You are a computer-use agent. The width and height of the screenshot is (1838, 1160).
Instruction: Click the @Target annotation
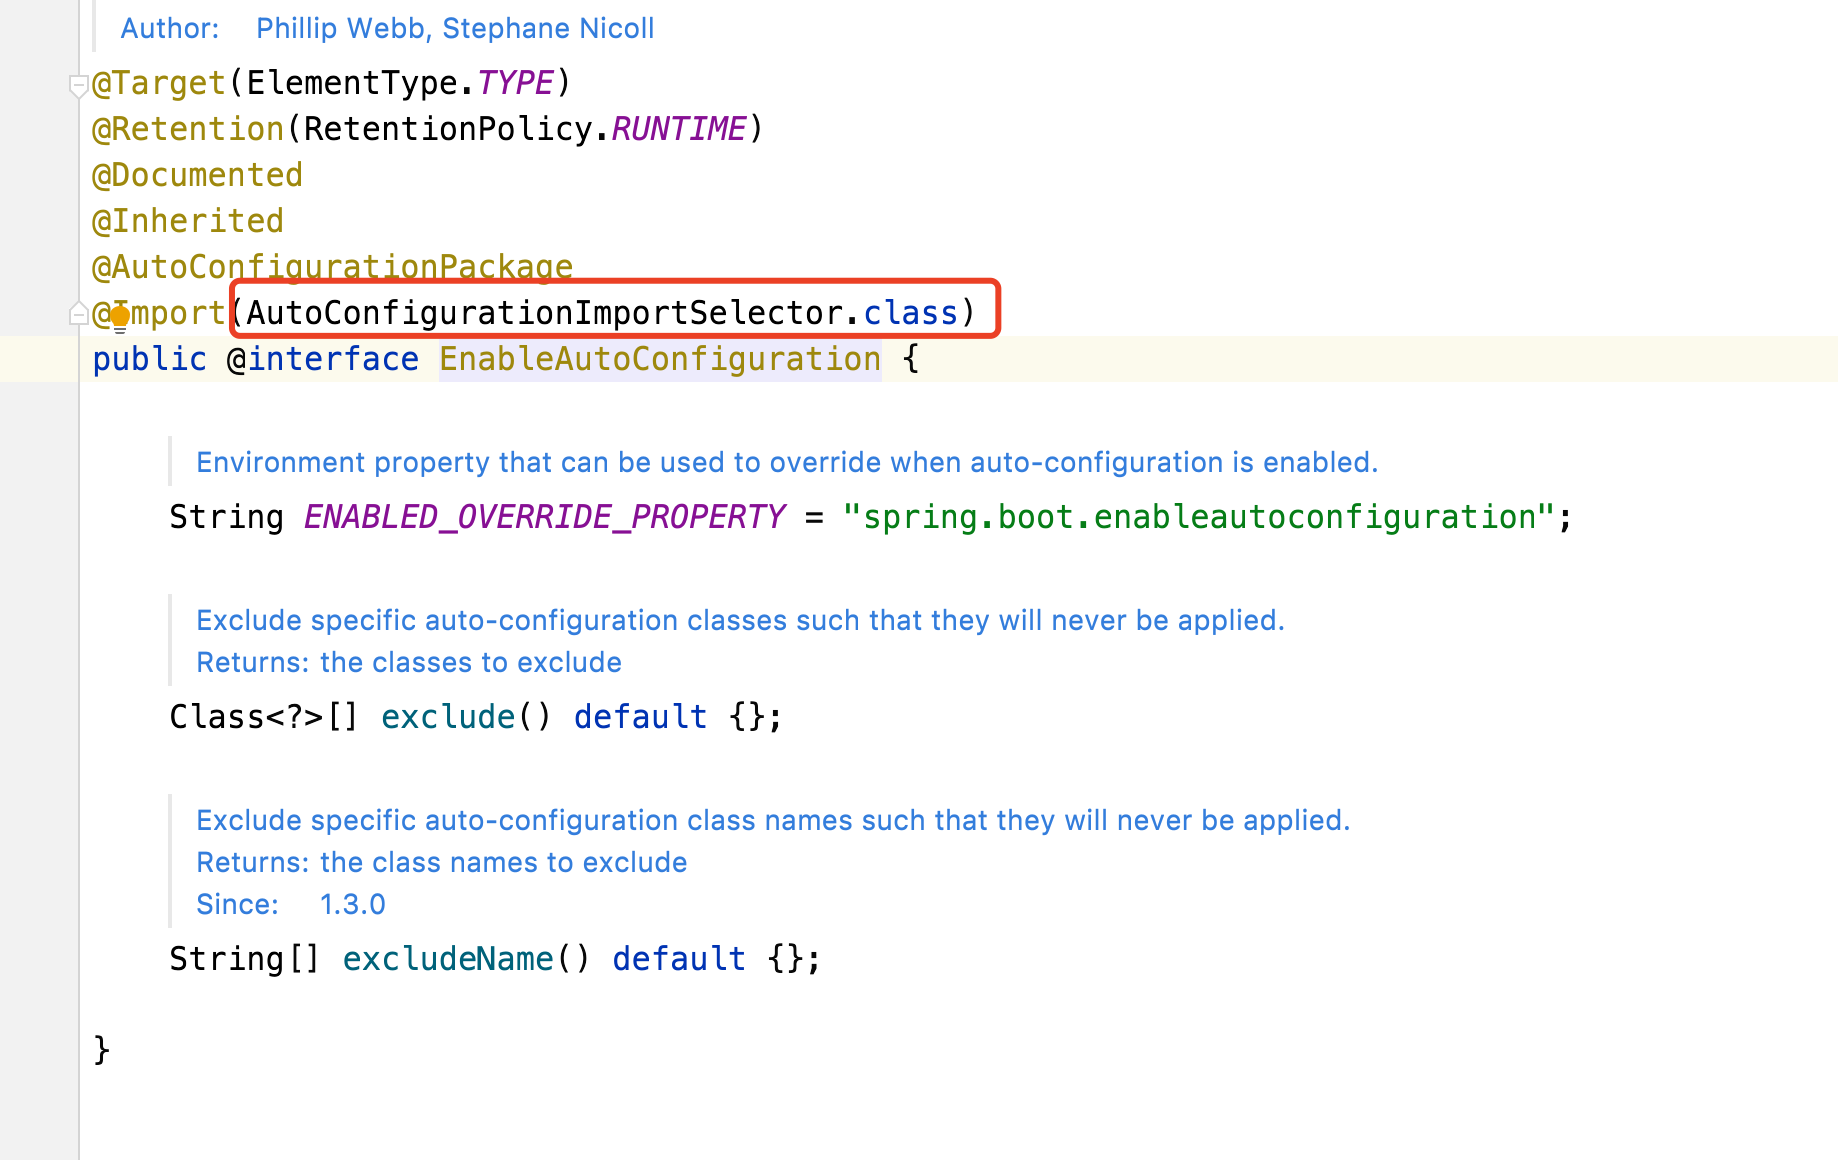pyautogui.click(x=159, y=83)
